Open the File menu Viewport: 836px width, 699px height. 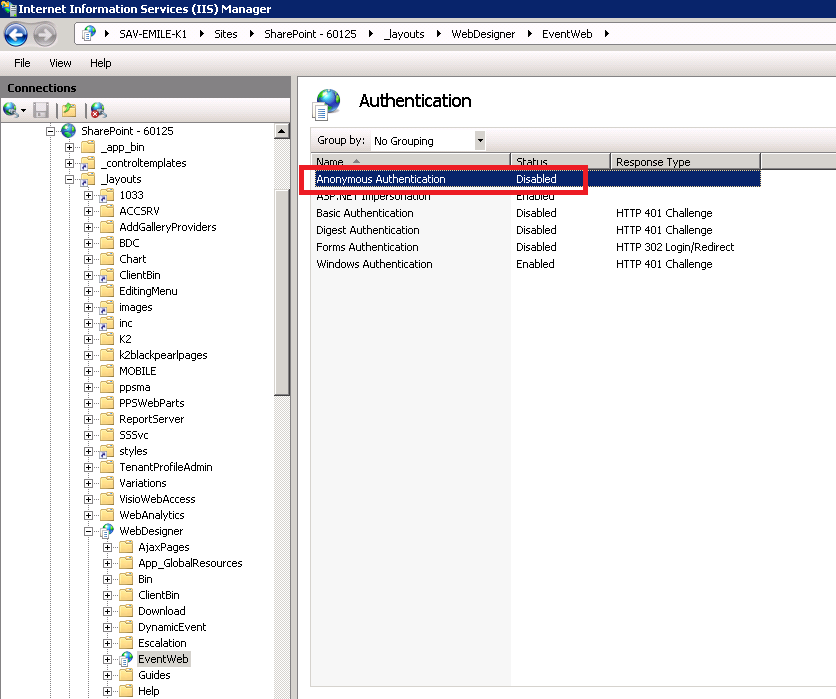(22, 63)
